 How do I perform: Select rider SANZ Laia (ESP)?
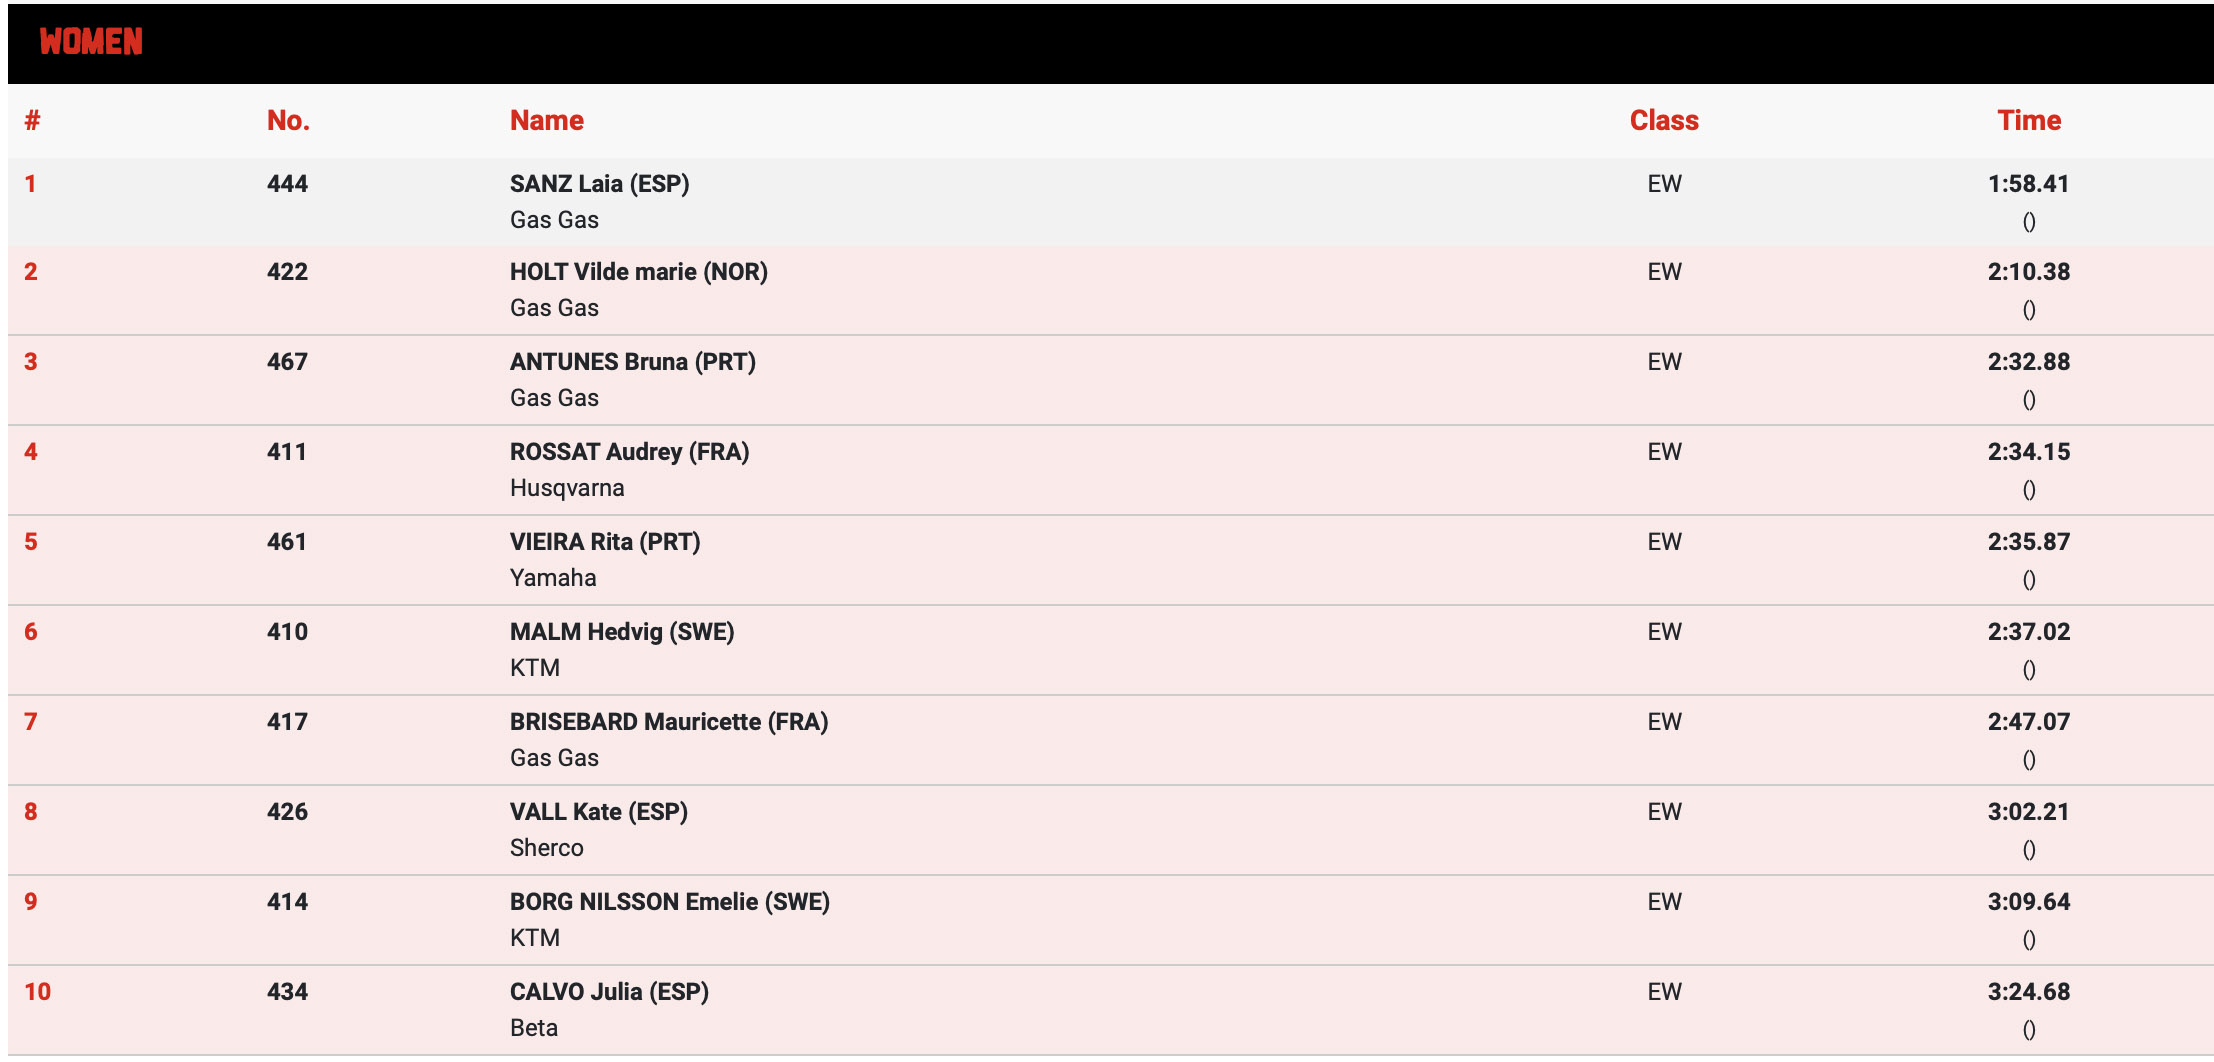(x=599, y=184)
